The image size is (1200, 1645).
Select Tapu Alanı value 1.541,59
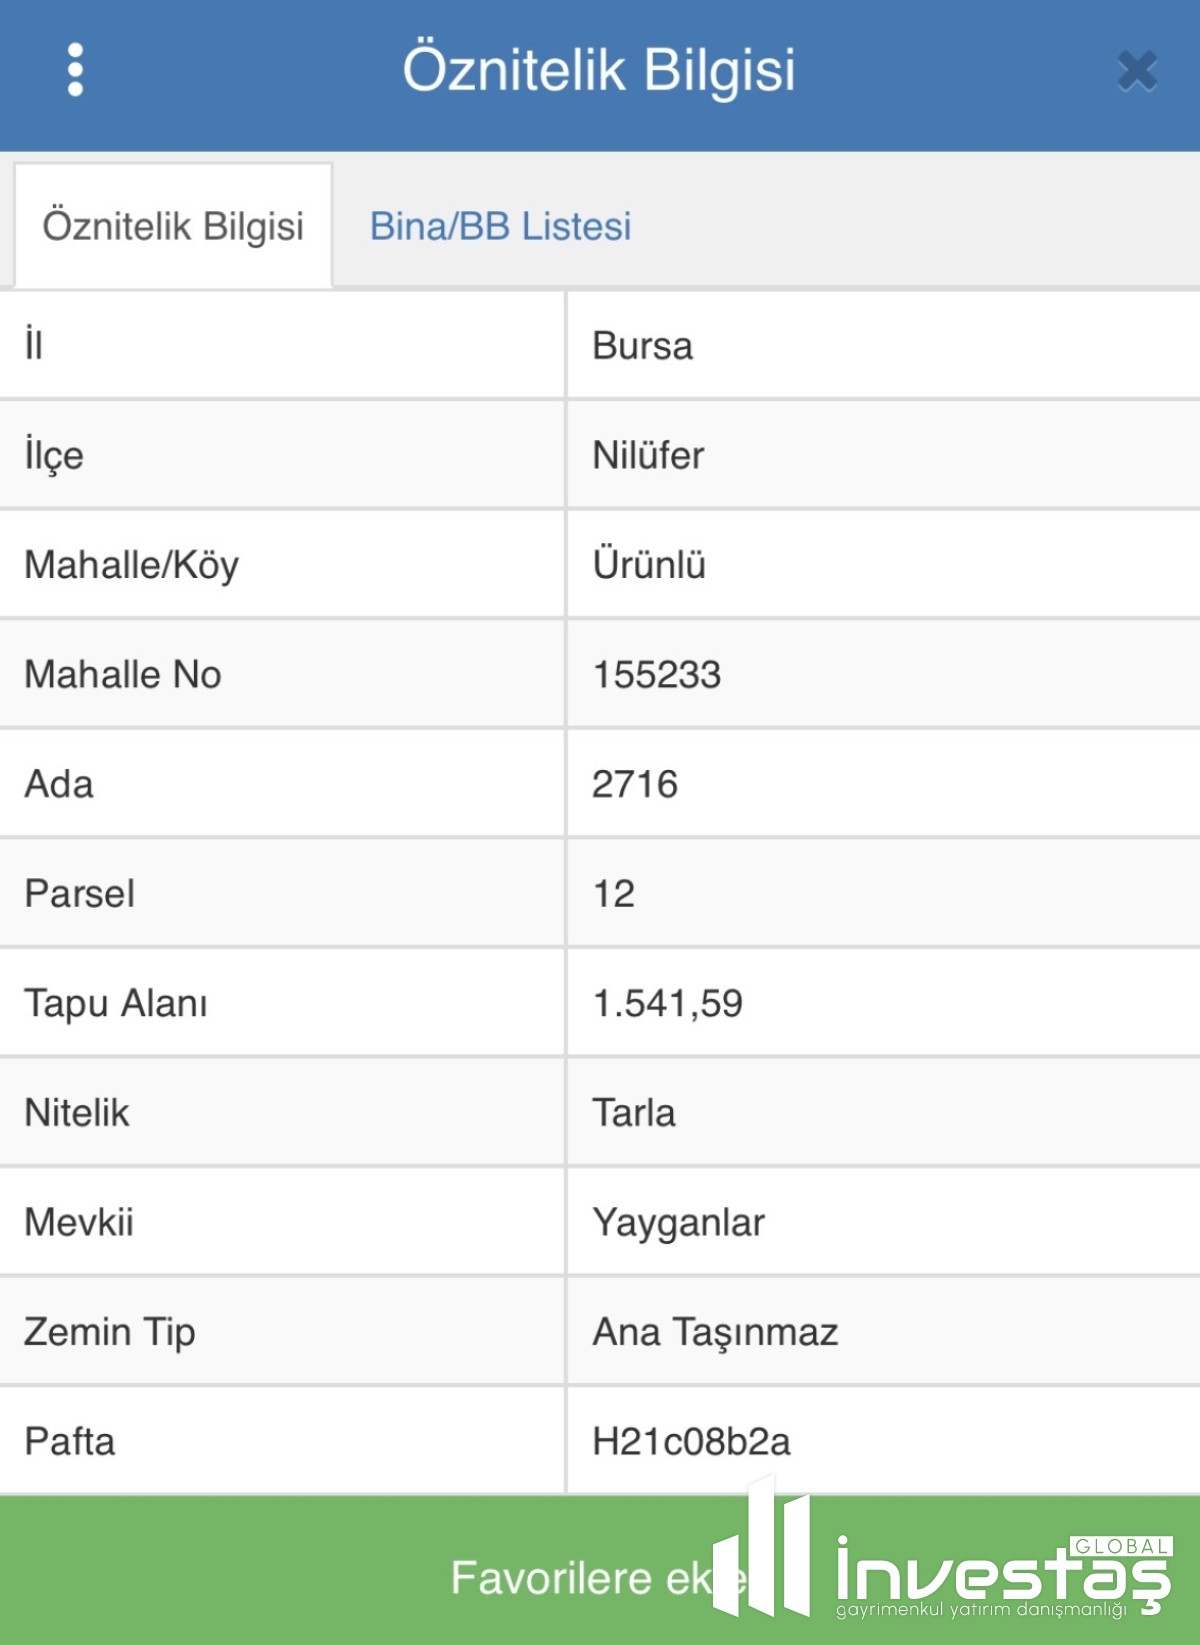click(x=667, y=1003)
